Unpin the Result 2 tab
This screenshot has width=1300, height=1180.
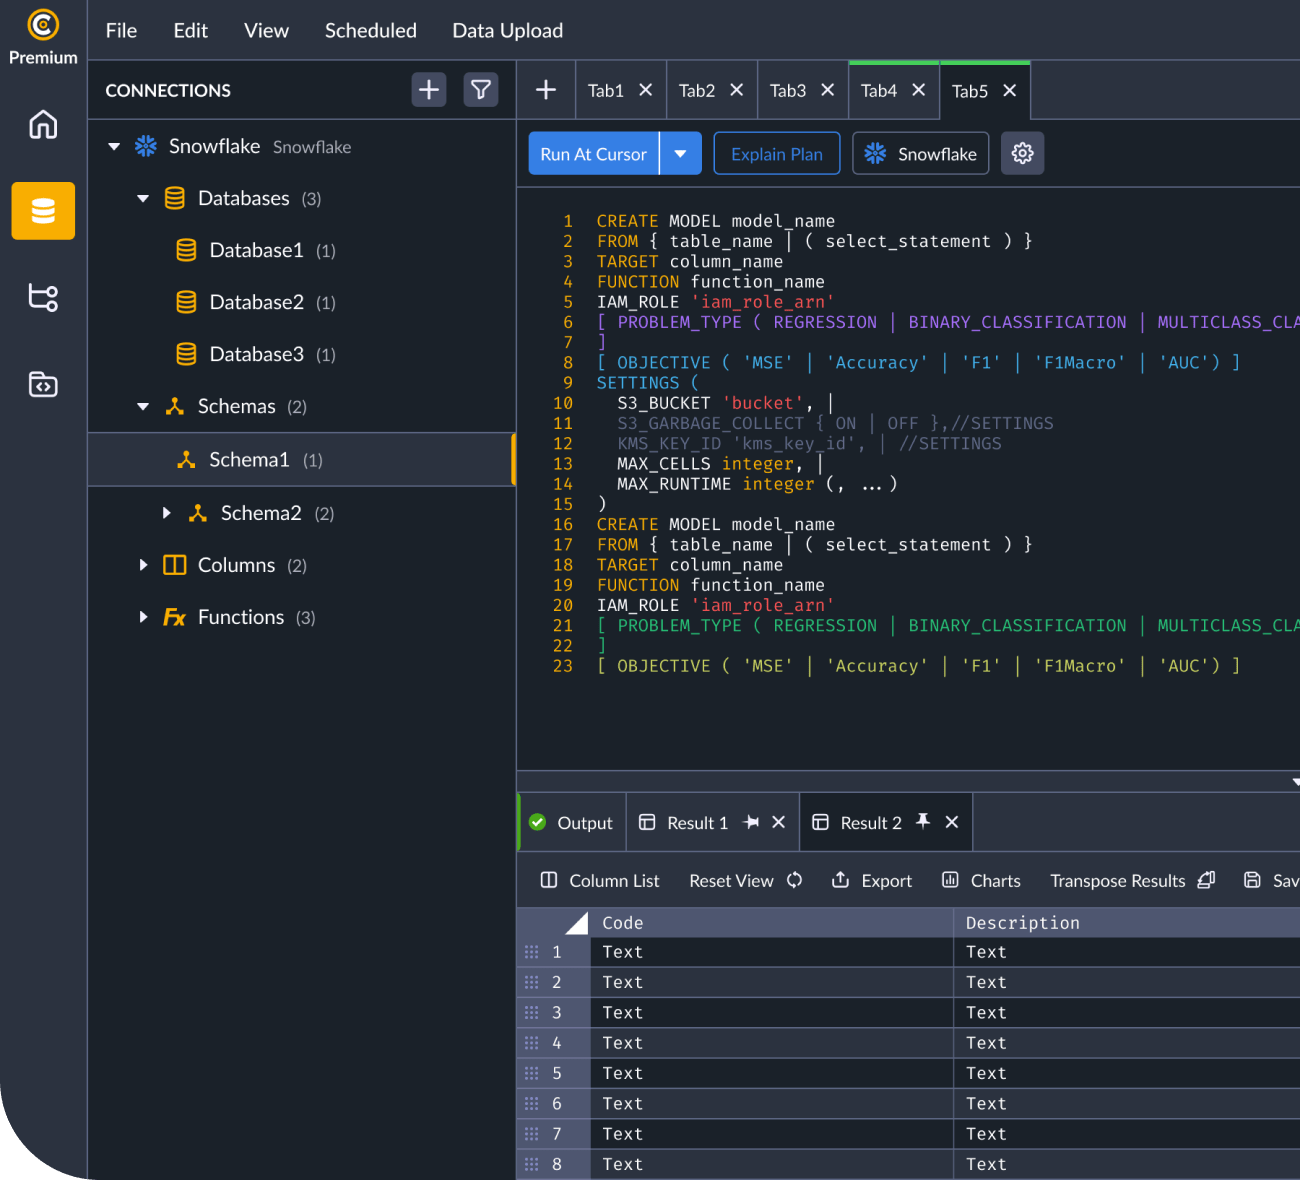(x=923, y=821)
